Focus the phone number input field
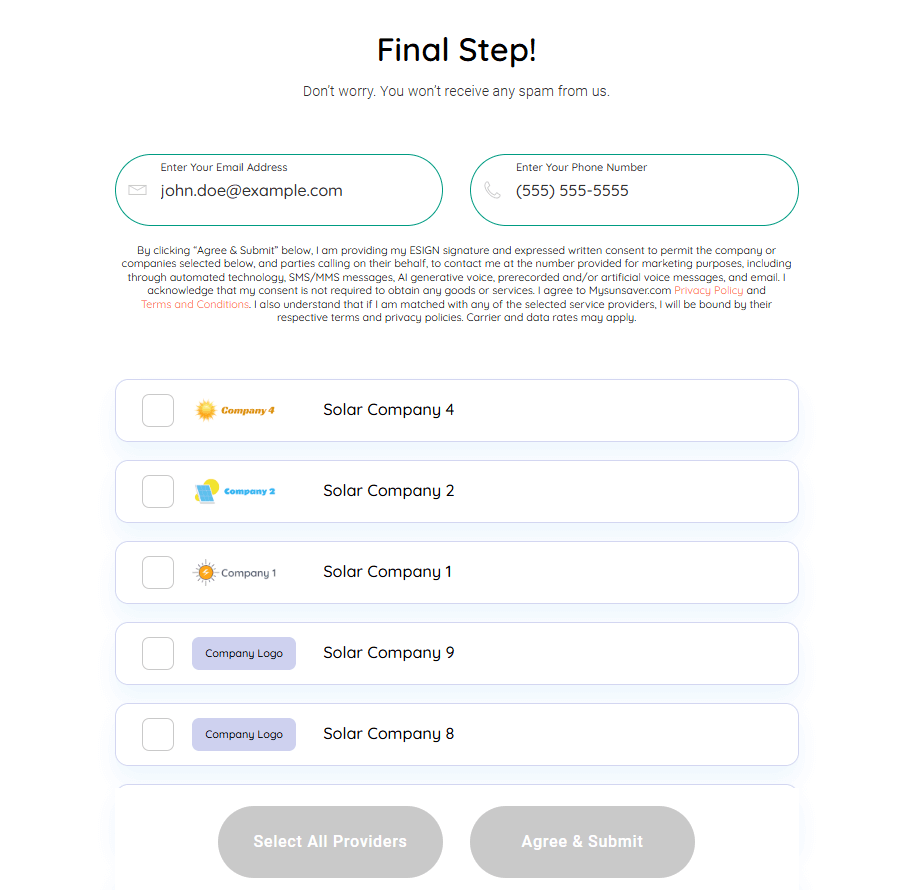920x890 pixels. (645, 191)
